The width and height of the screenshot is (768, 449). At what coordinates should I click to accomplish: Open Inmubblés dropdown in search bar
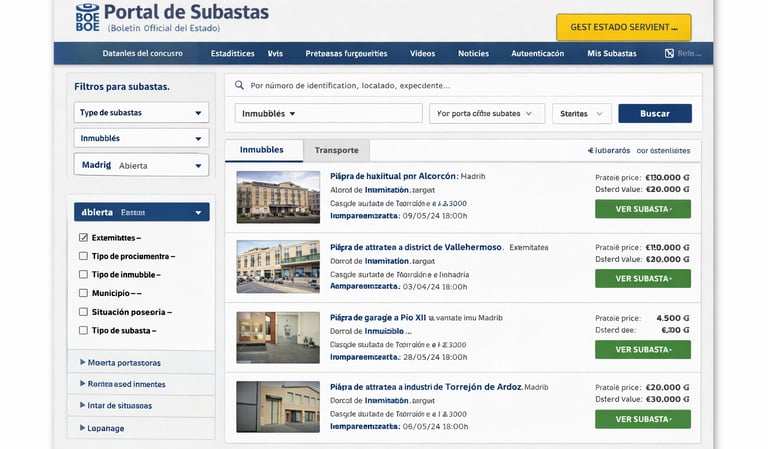coord(328,113)
